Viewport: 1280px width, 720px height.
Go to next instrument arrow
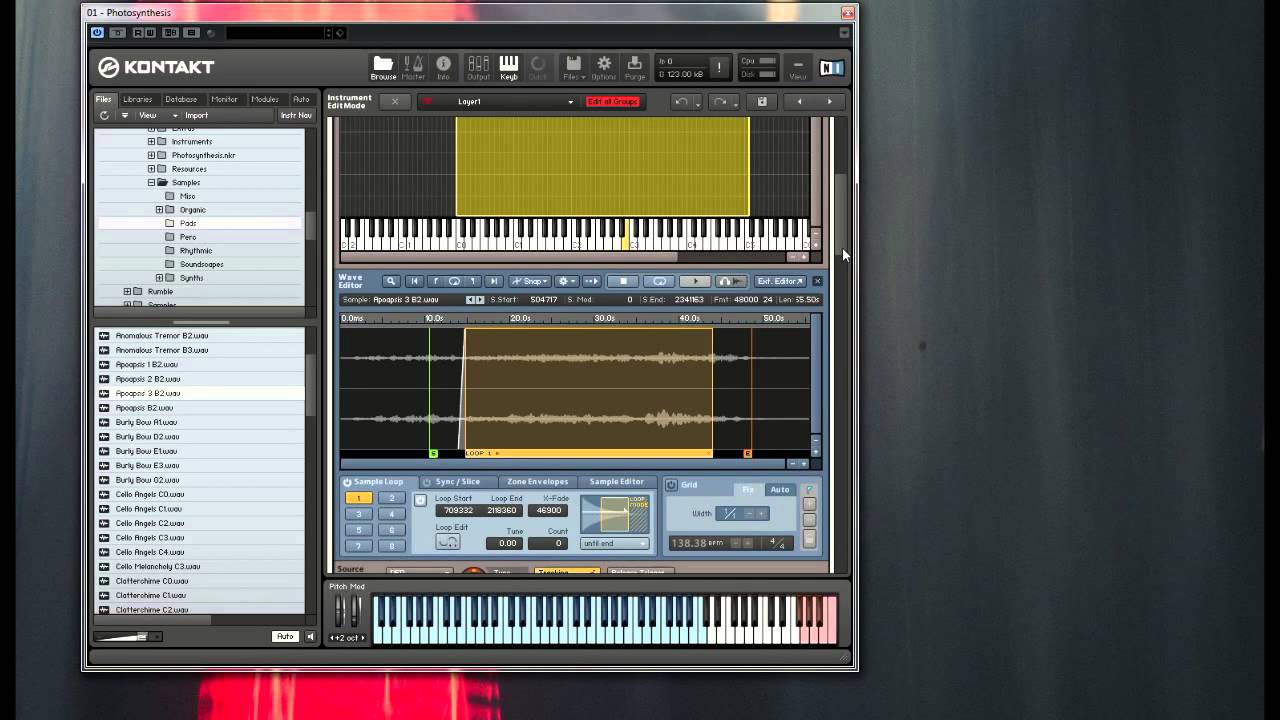coord(829,101)
